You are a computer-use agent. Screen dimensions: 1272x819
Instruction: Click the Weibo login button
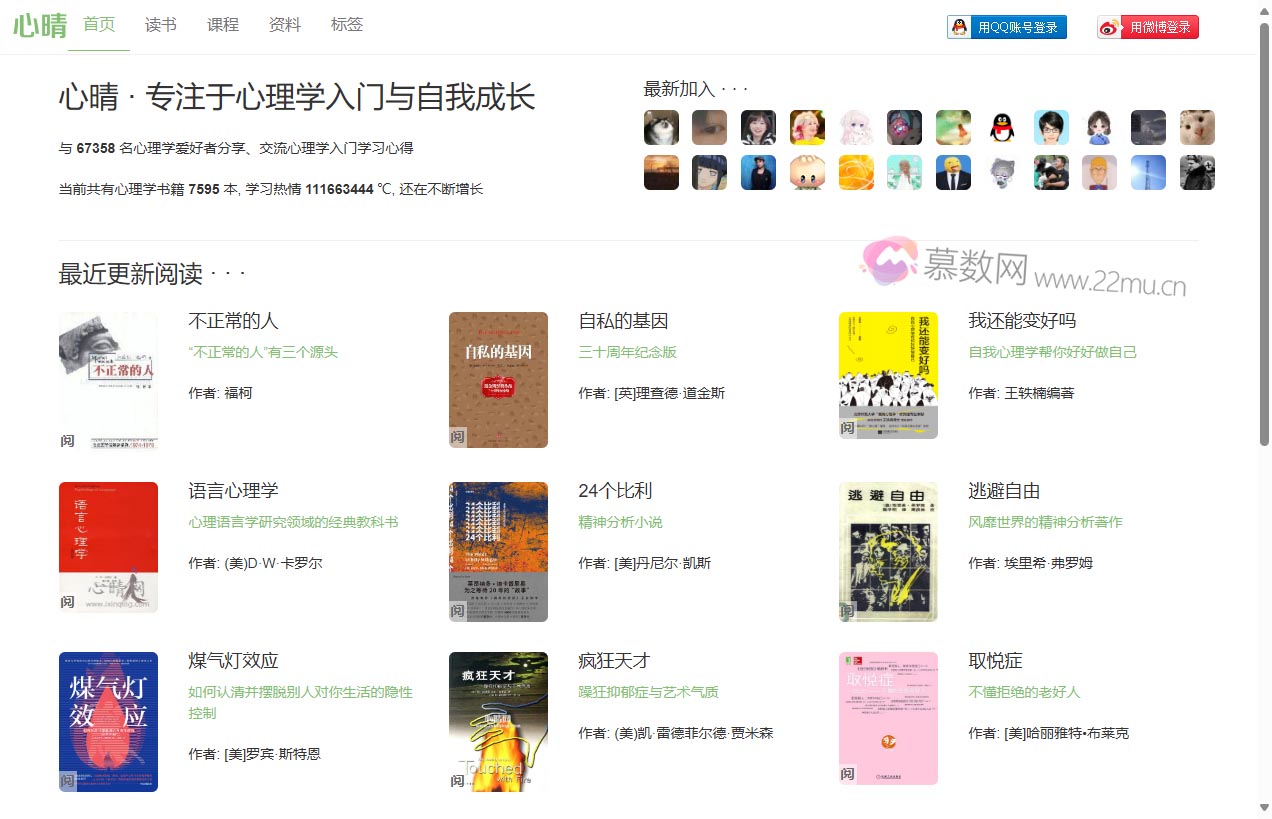(1148, 27)
